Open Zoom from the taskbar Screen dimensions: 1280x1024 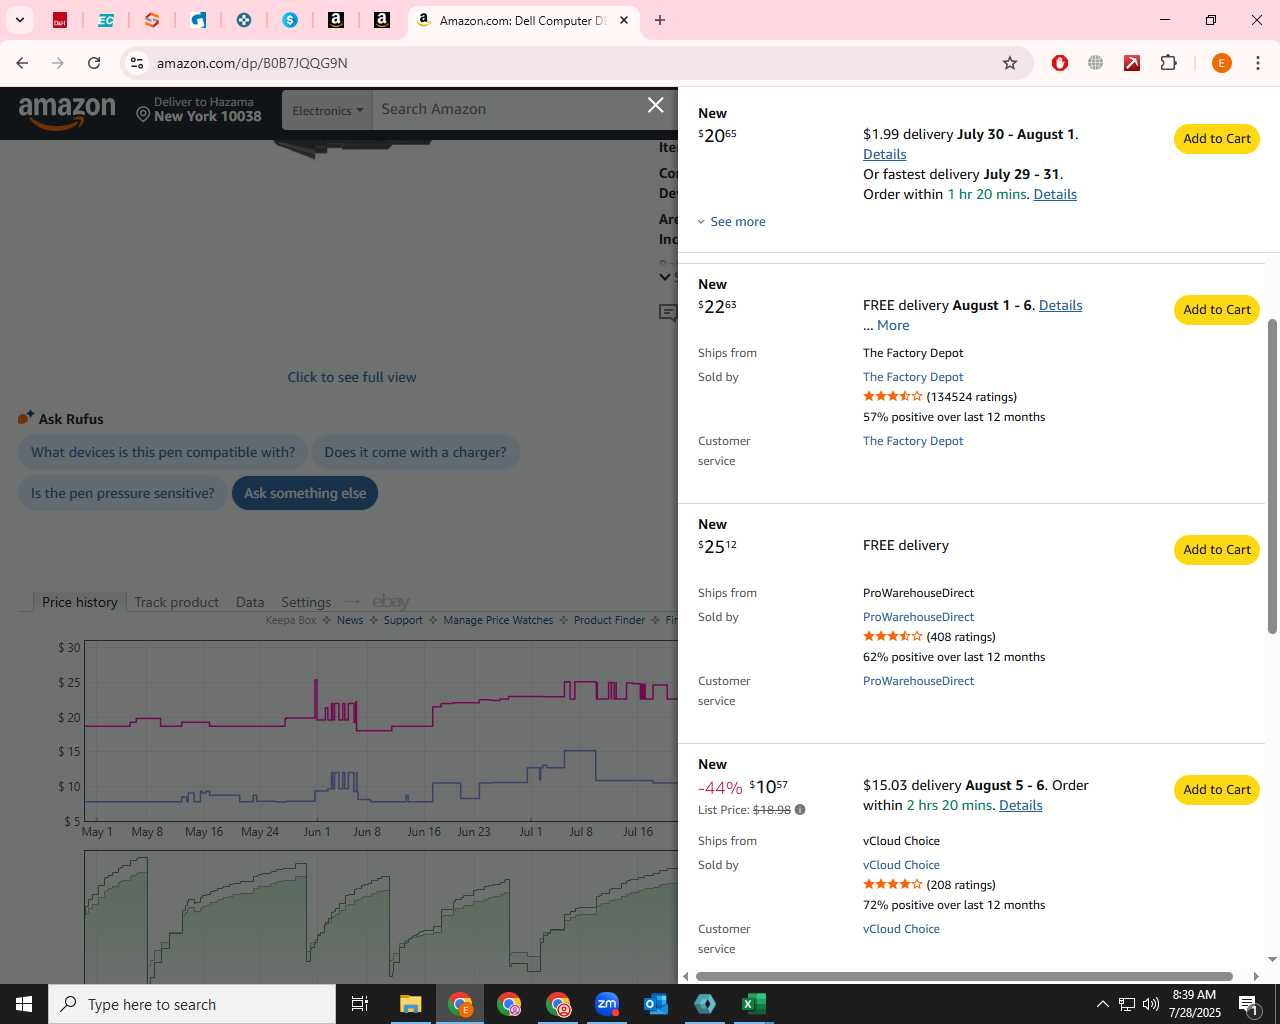coord(607,1004)
